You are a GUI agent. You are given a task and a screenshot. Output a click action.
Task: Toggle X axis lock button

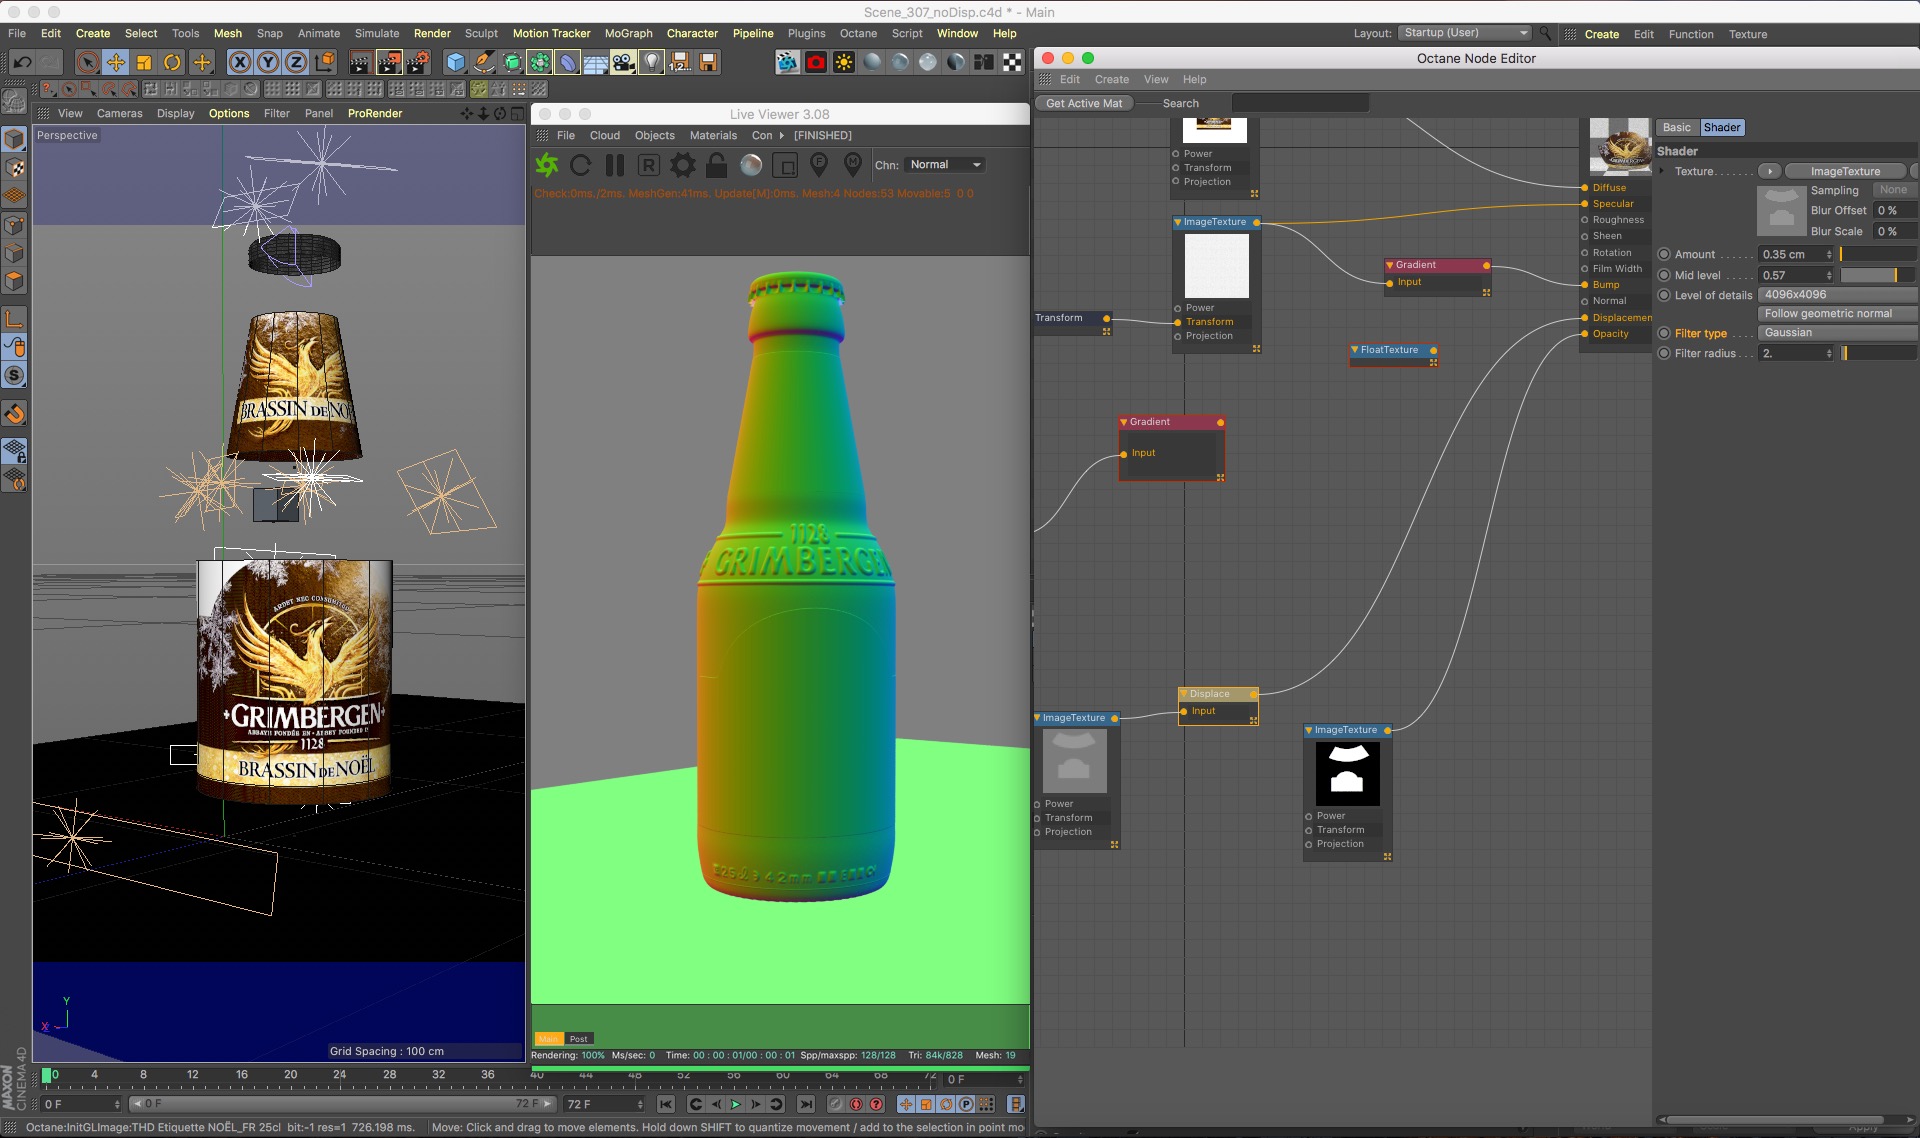coord(240,63)
